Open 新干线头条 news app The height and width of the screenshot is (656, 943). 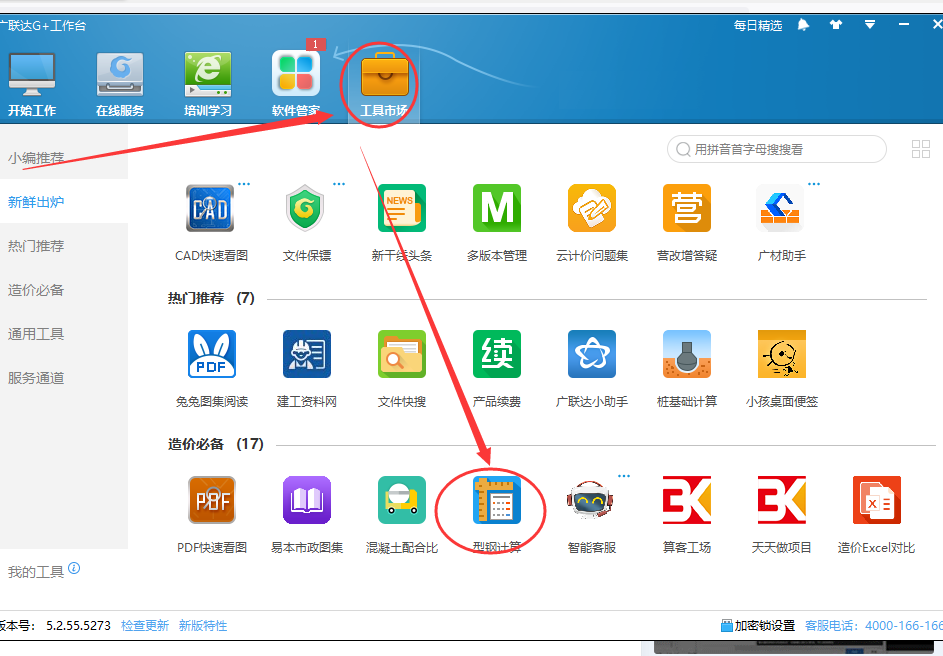point(402,208)
